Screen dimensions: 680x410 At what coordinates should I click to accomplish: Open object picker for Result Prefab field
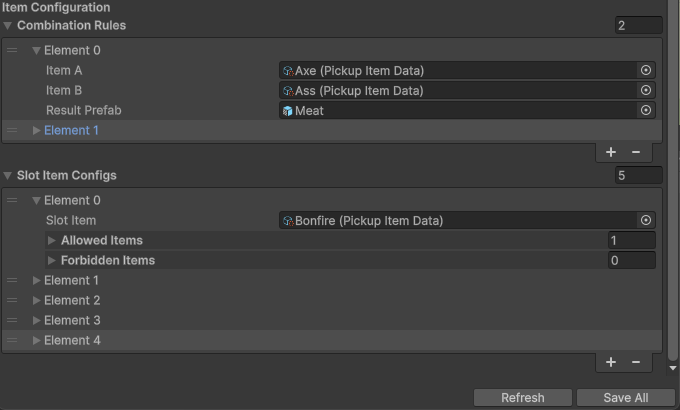point(645,110)
